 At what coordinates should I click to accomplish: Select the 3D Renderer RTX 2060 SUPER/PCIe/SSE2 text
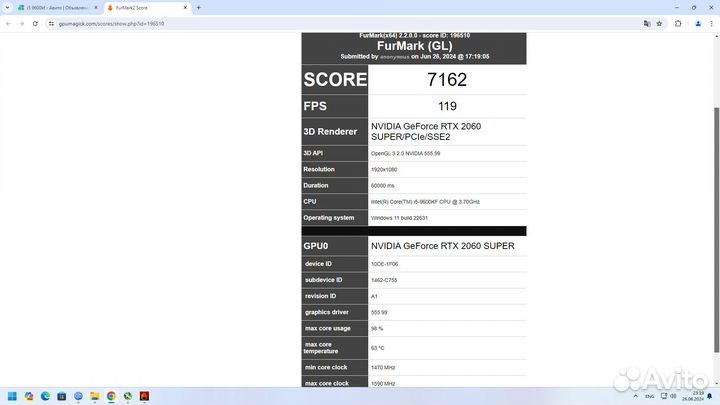click(426, 131)
